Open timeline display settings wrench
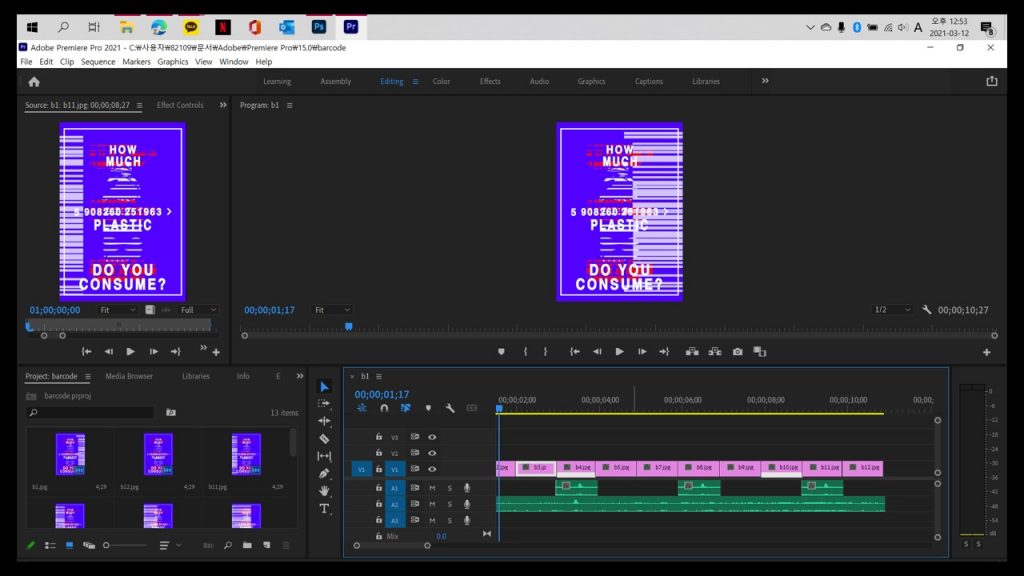This screenshot has height=576, width=1024. pos(450,408)
